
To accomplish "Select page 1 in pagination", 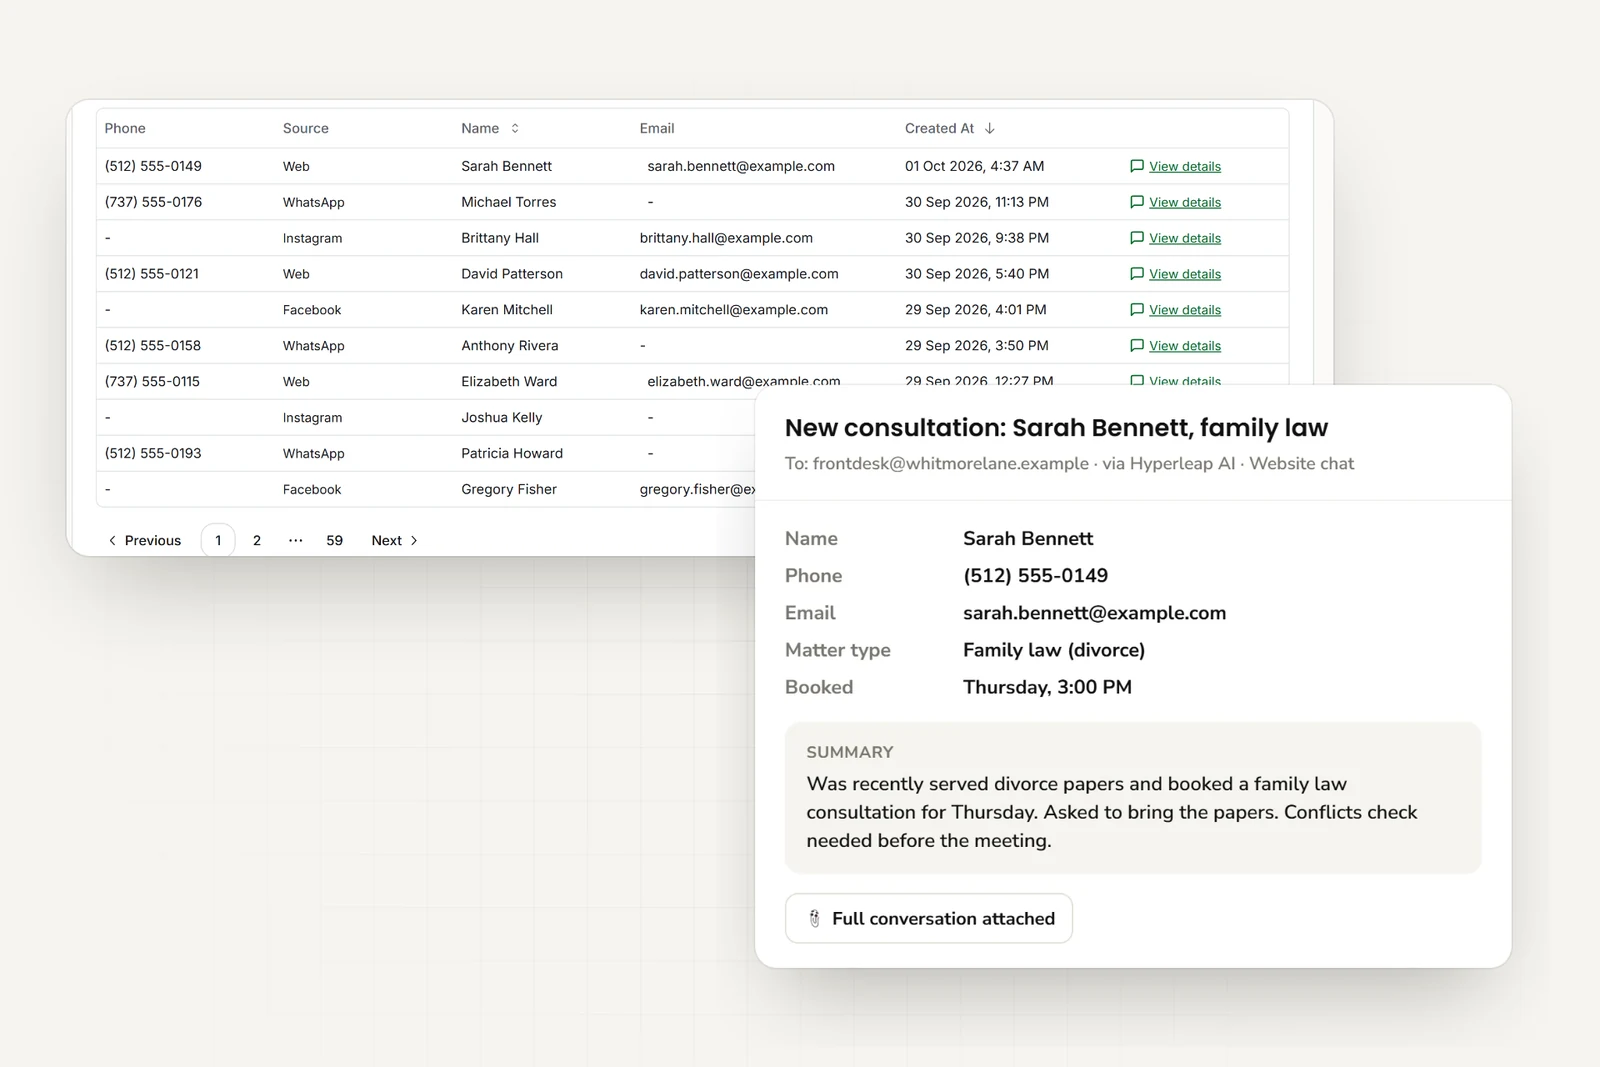I will 218,540.
